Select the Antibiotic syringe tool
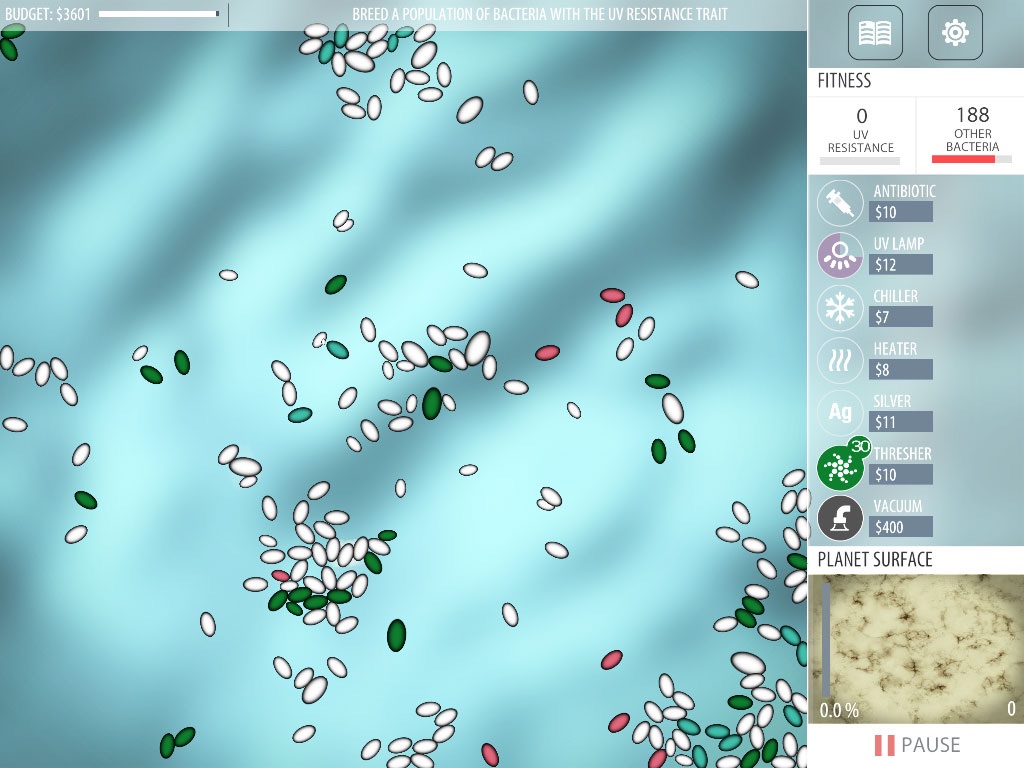This screenshot has height=768, width=1024. click(x=840, y=203)
